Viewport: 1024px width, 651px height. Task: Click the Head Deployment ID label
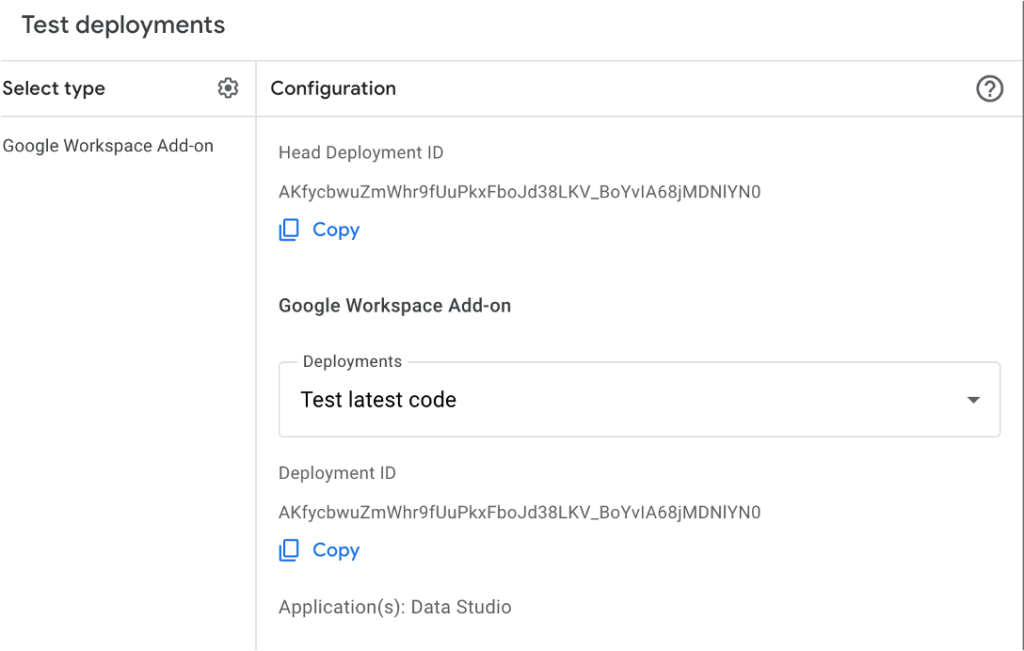tap(361, 153)
